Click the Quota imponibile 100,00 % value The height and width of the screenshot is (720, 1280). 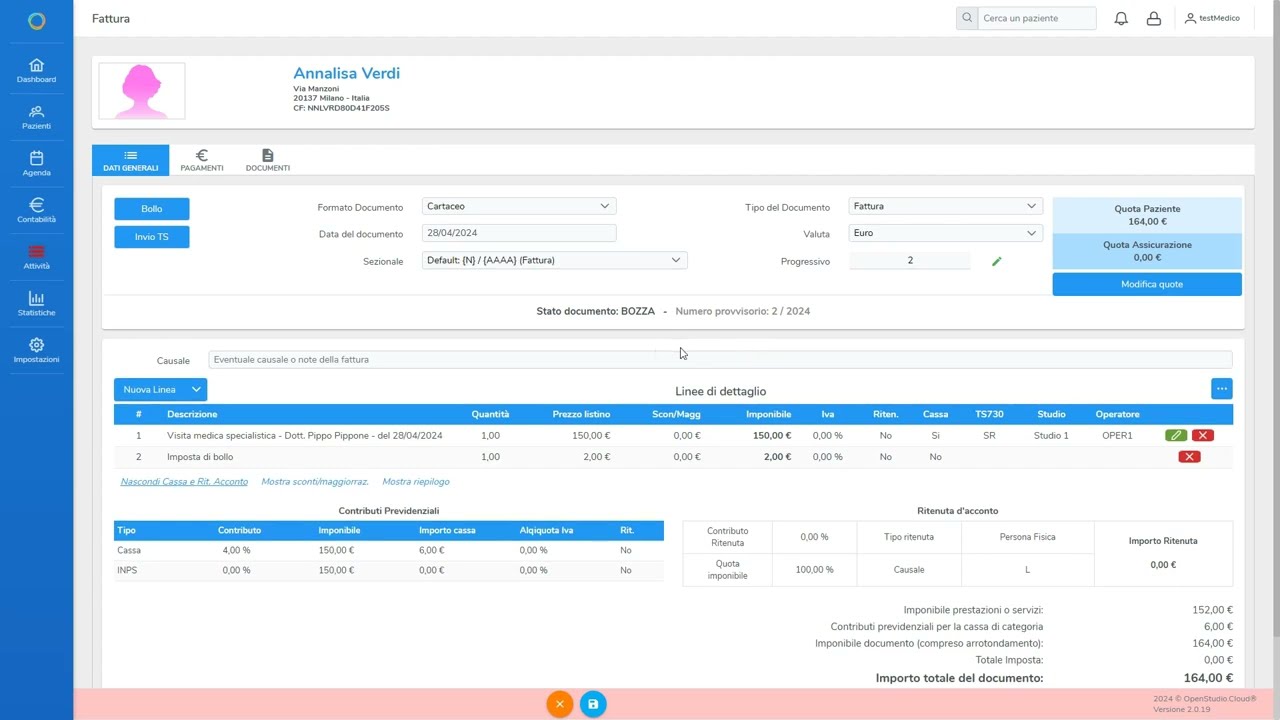[814, 570]
